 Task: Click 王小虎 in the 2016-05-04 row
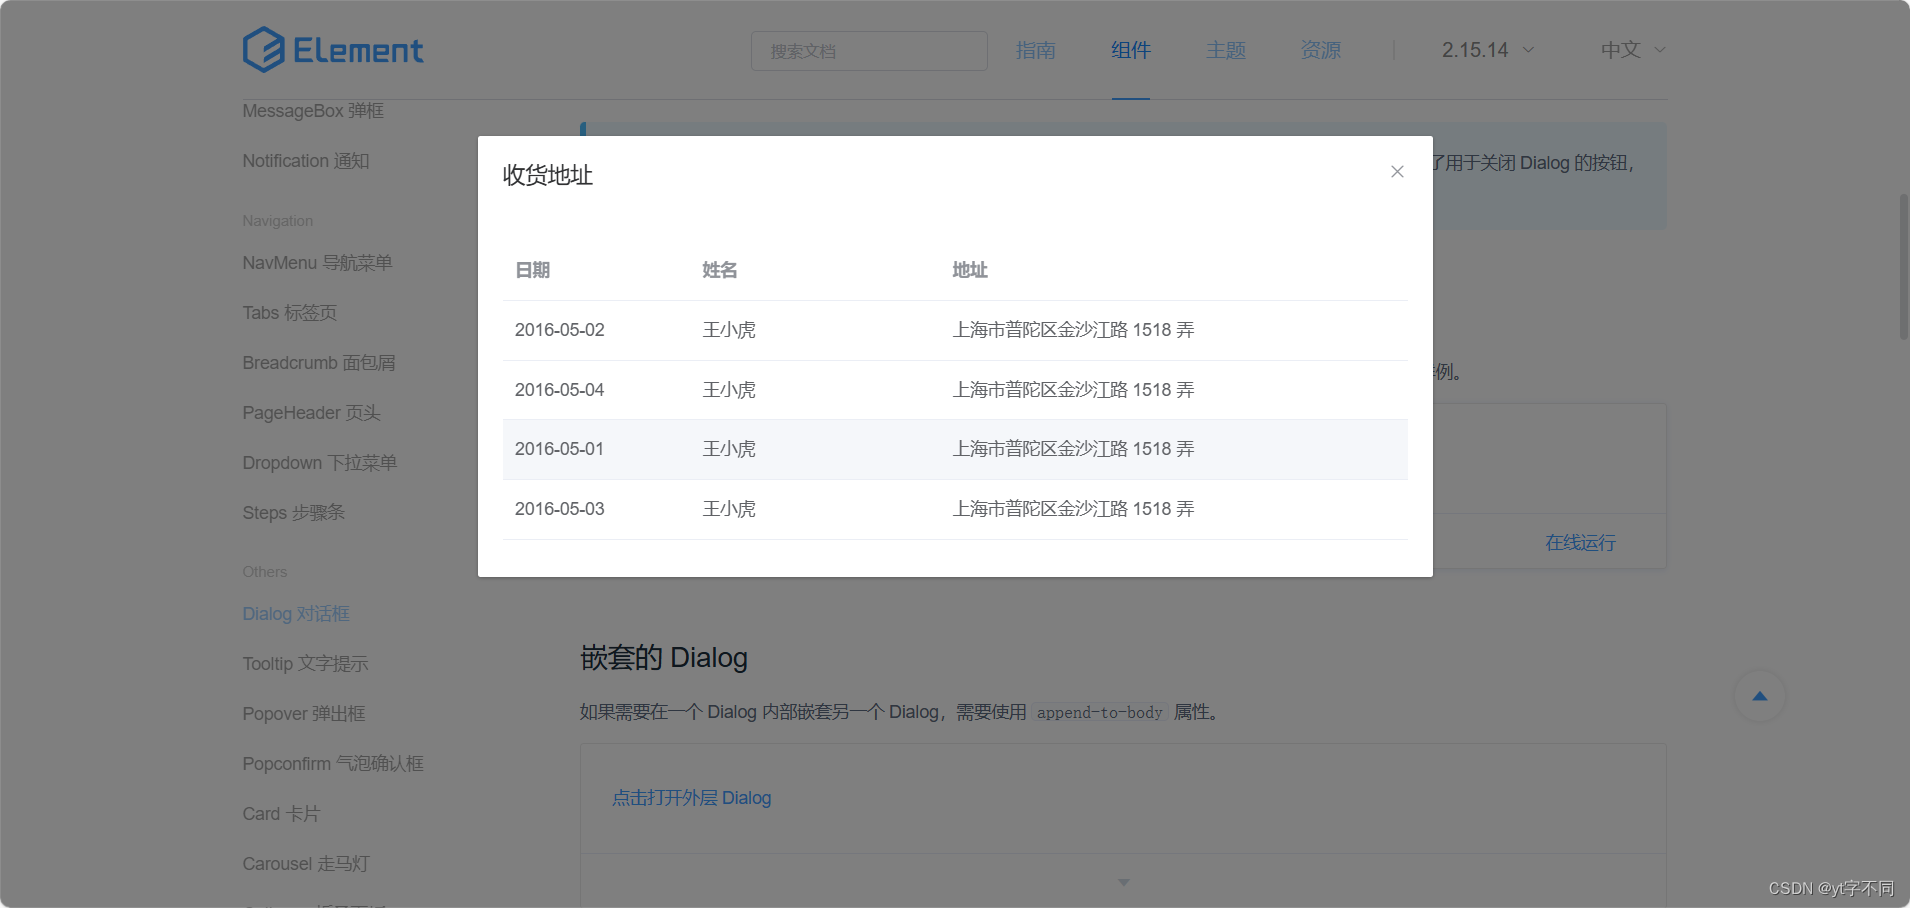pyautogui.click(x=729, y=390)
